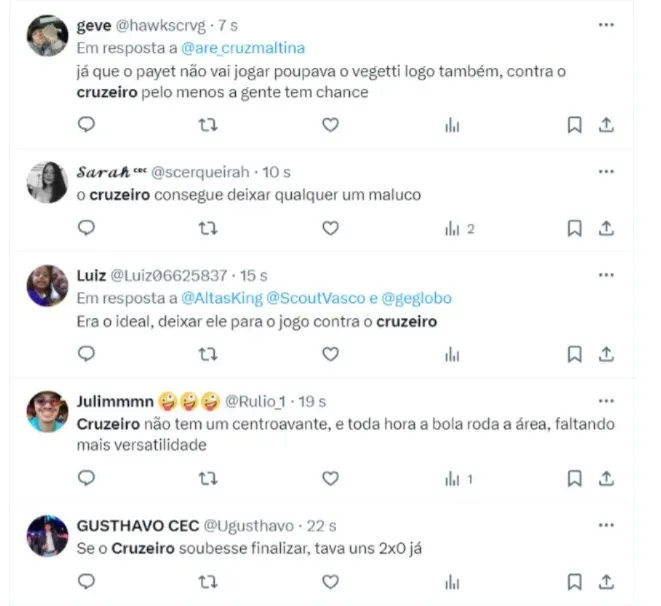Open more options for Julimmmn's tweet

tap(606, 401)
